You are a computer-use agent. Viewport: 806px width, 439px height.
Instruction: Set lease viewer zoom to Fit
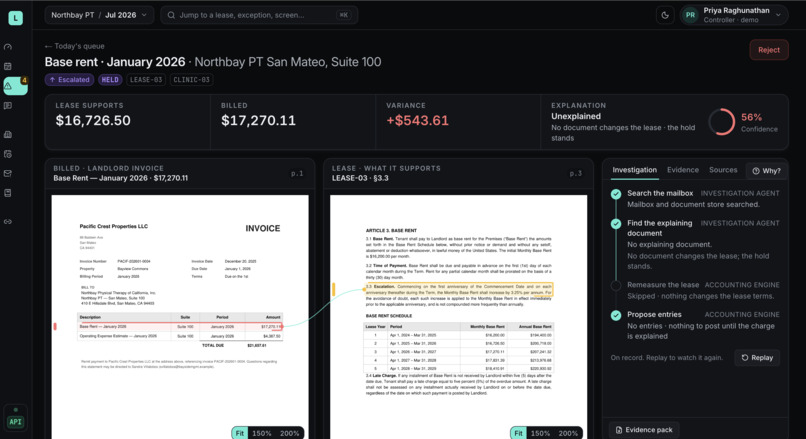(518, 433)
